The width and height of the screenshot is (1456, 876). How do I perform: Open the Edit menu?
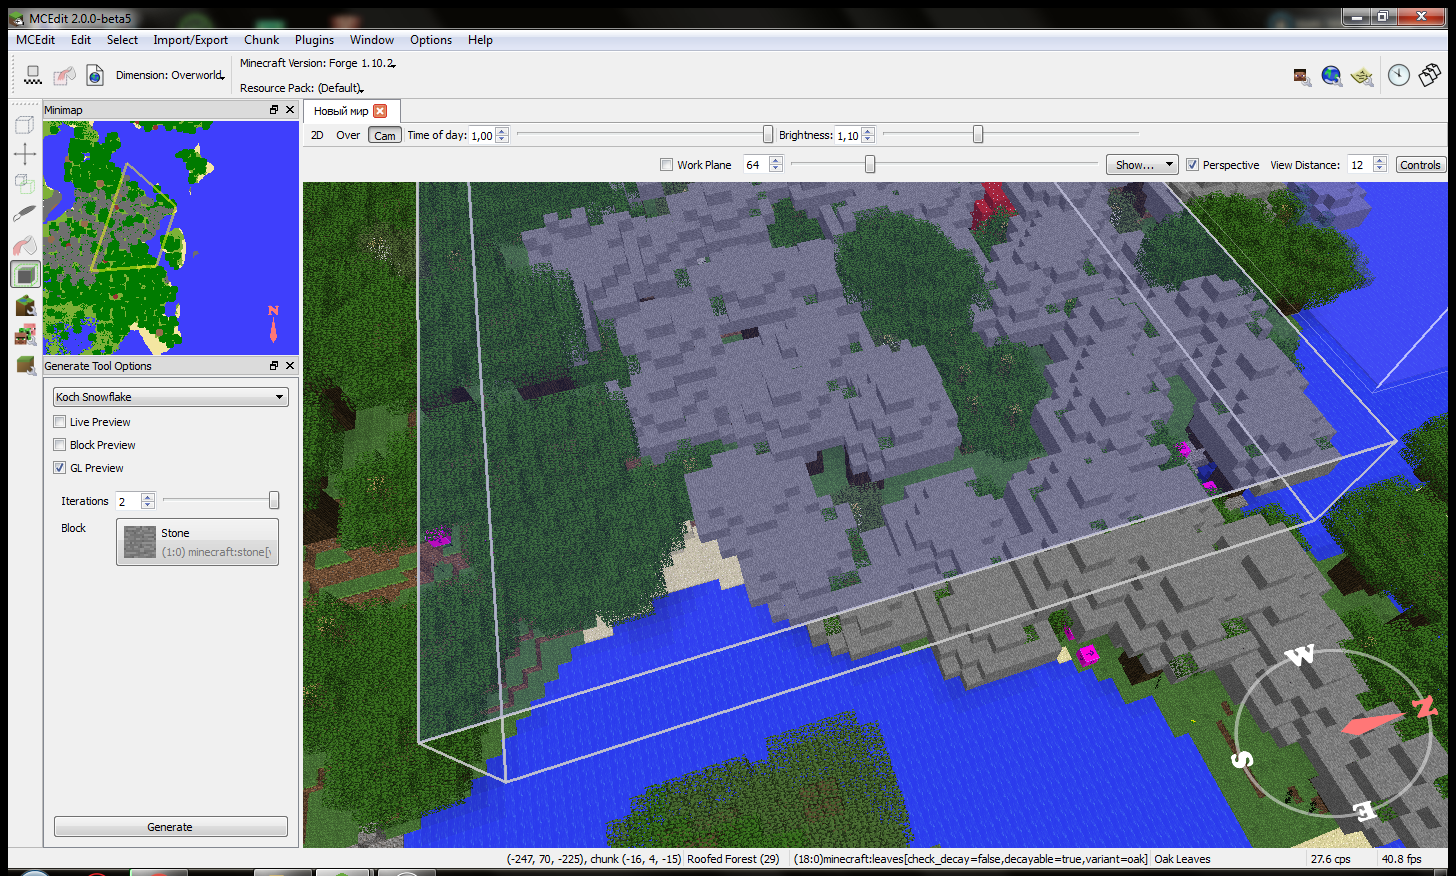coord(81,40)
